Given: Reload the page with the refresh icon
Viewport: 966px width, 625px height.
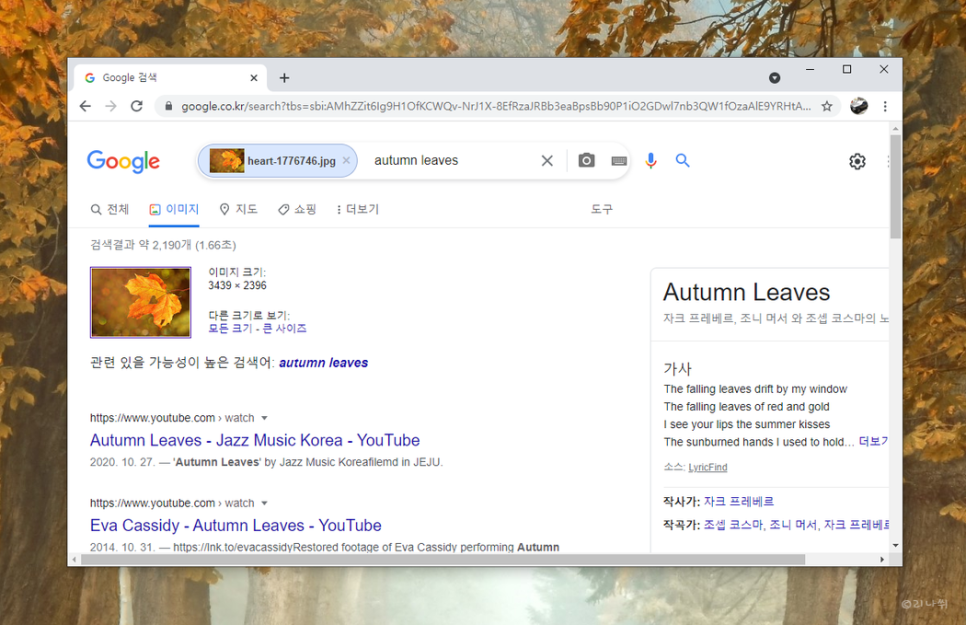Looking at the screenshot, I should point(137,106).
